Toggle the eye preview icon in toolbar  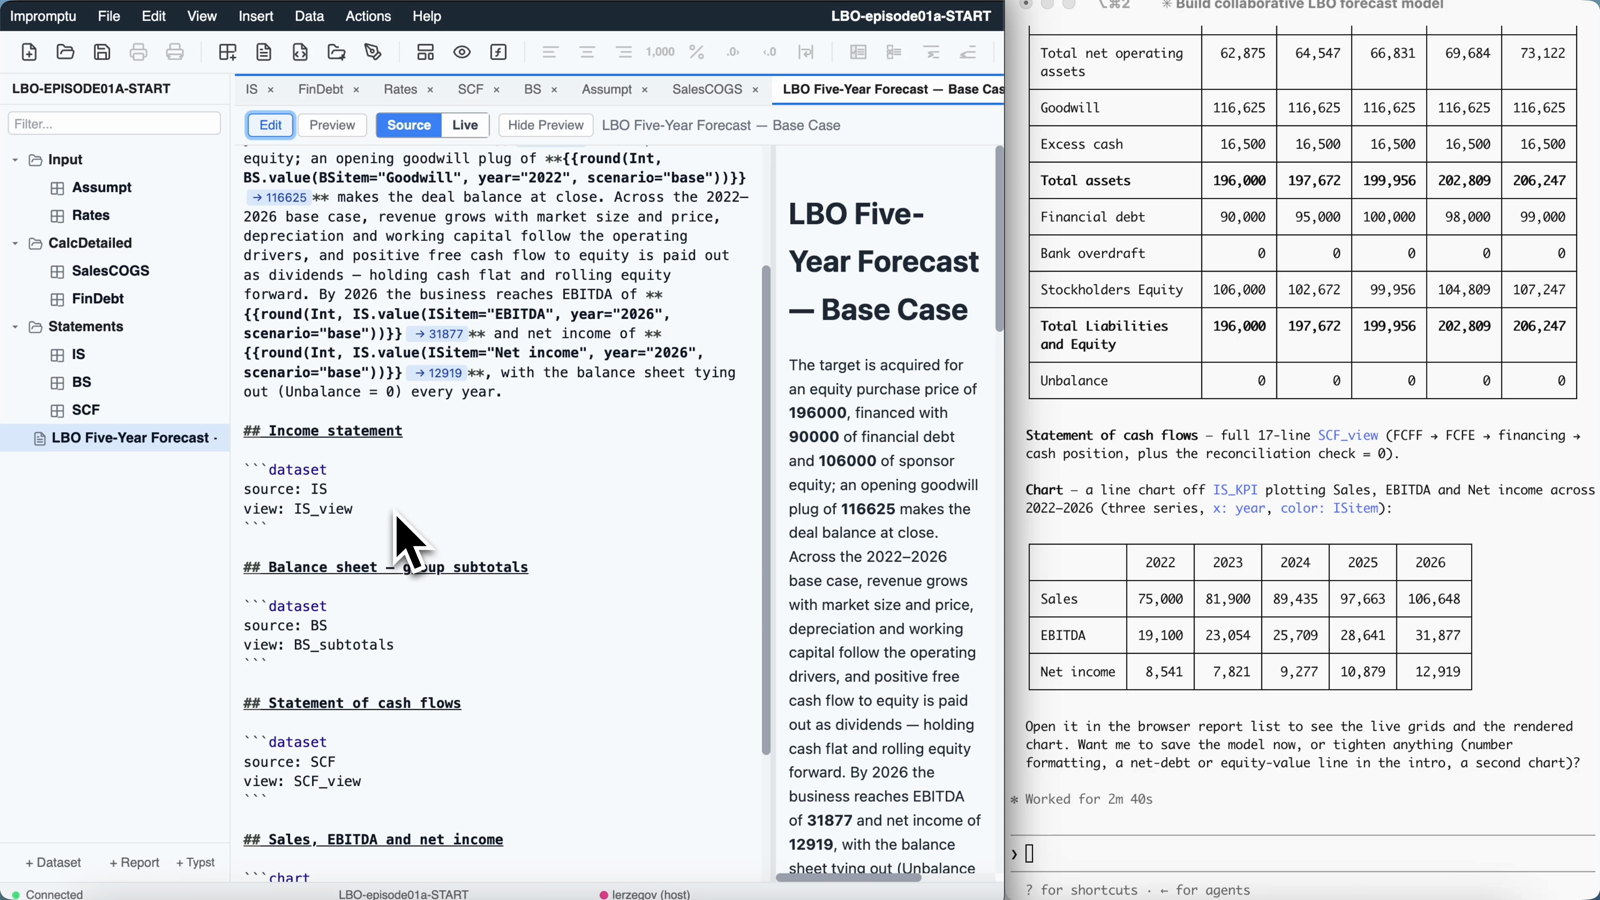(x=462, y=52)
